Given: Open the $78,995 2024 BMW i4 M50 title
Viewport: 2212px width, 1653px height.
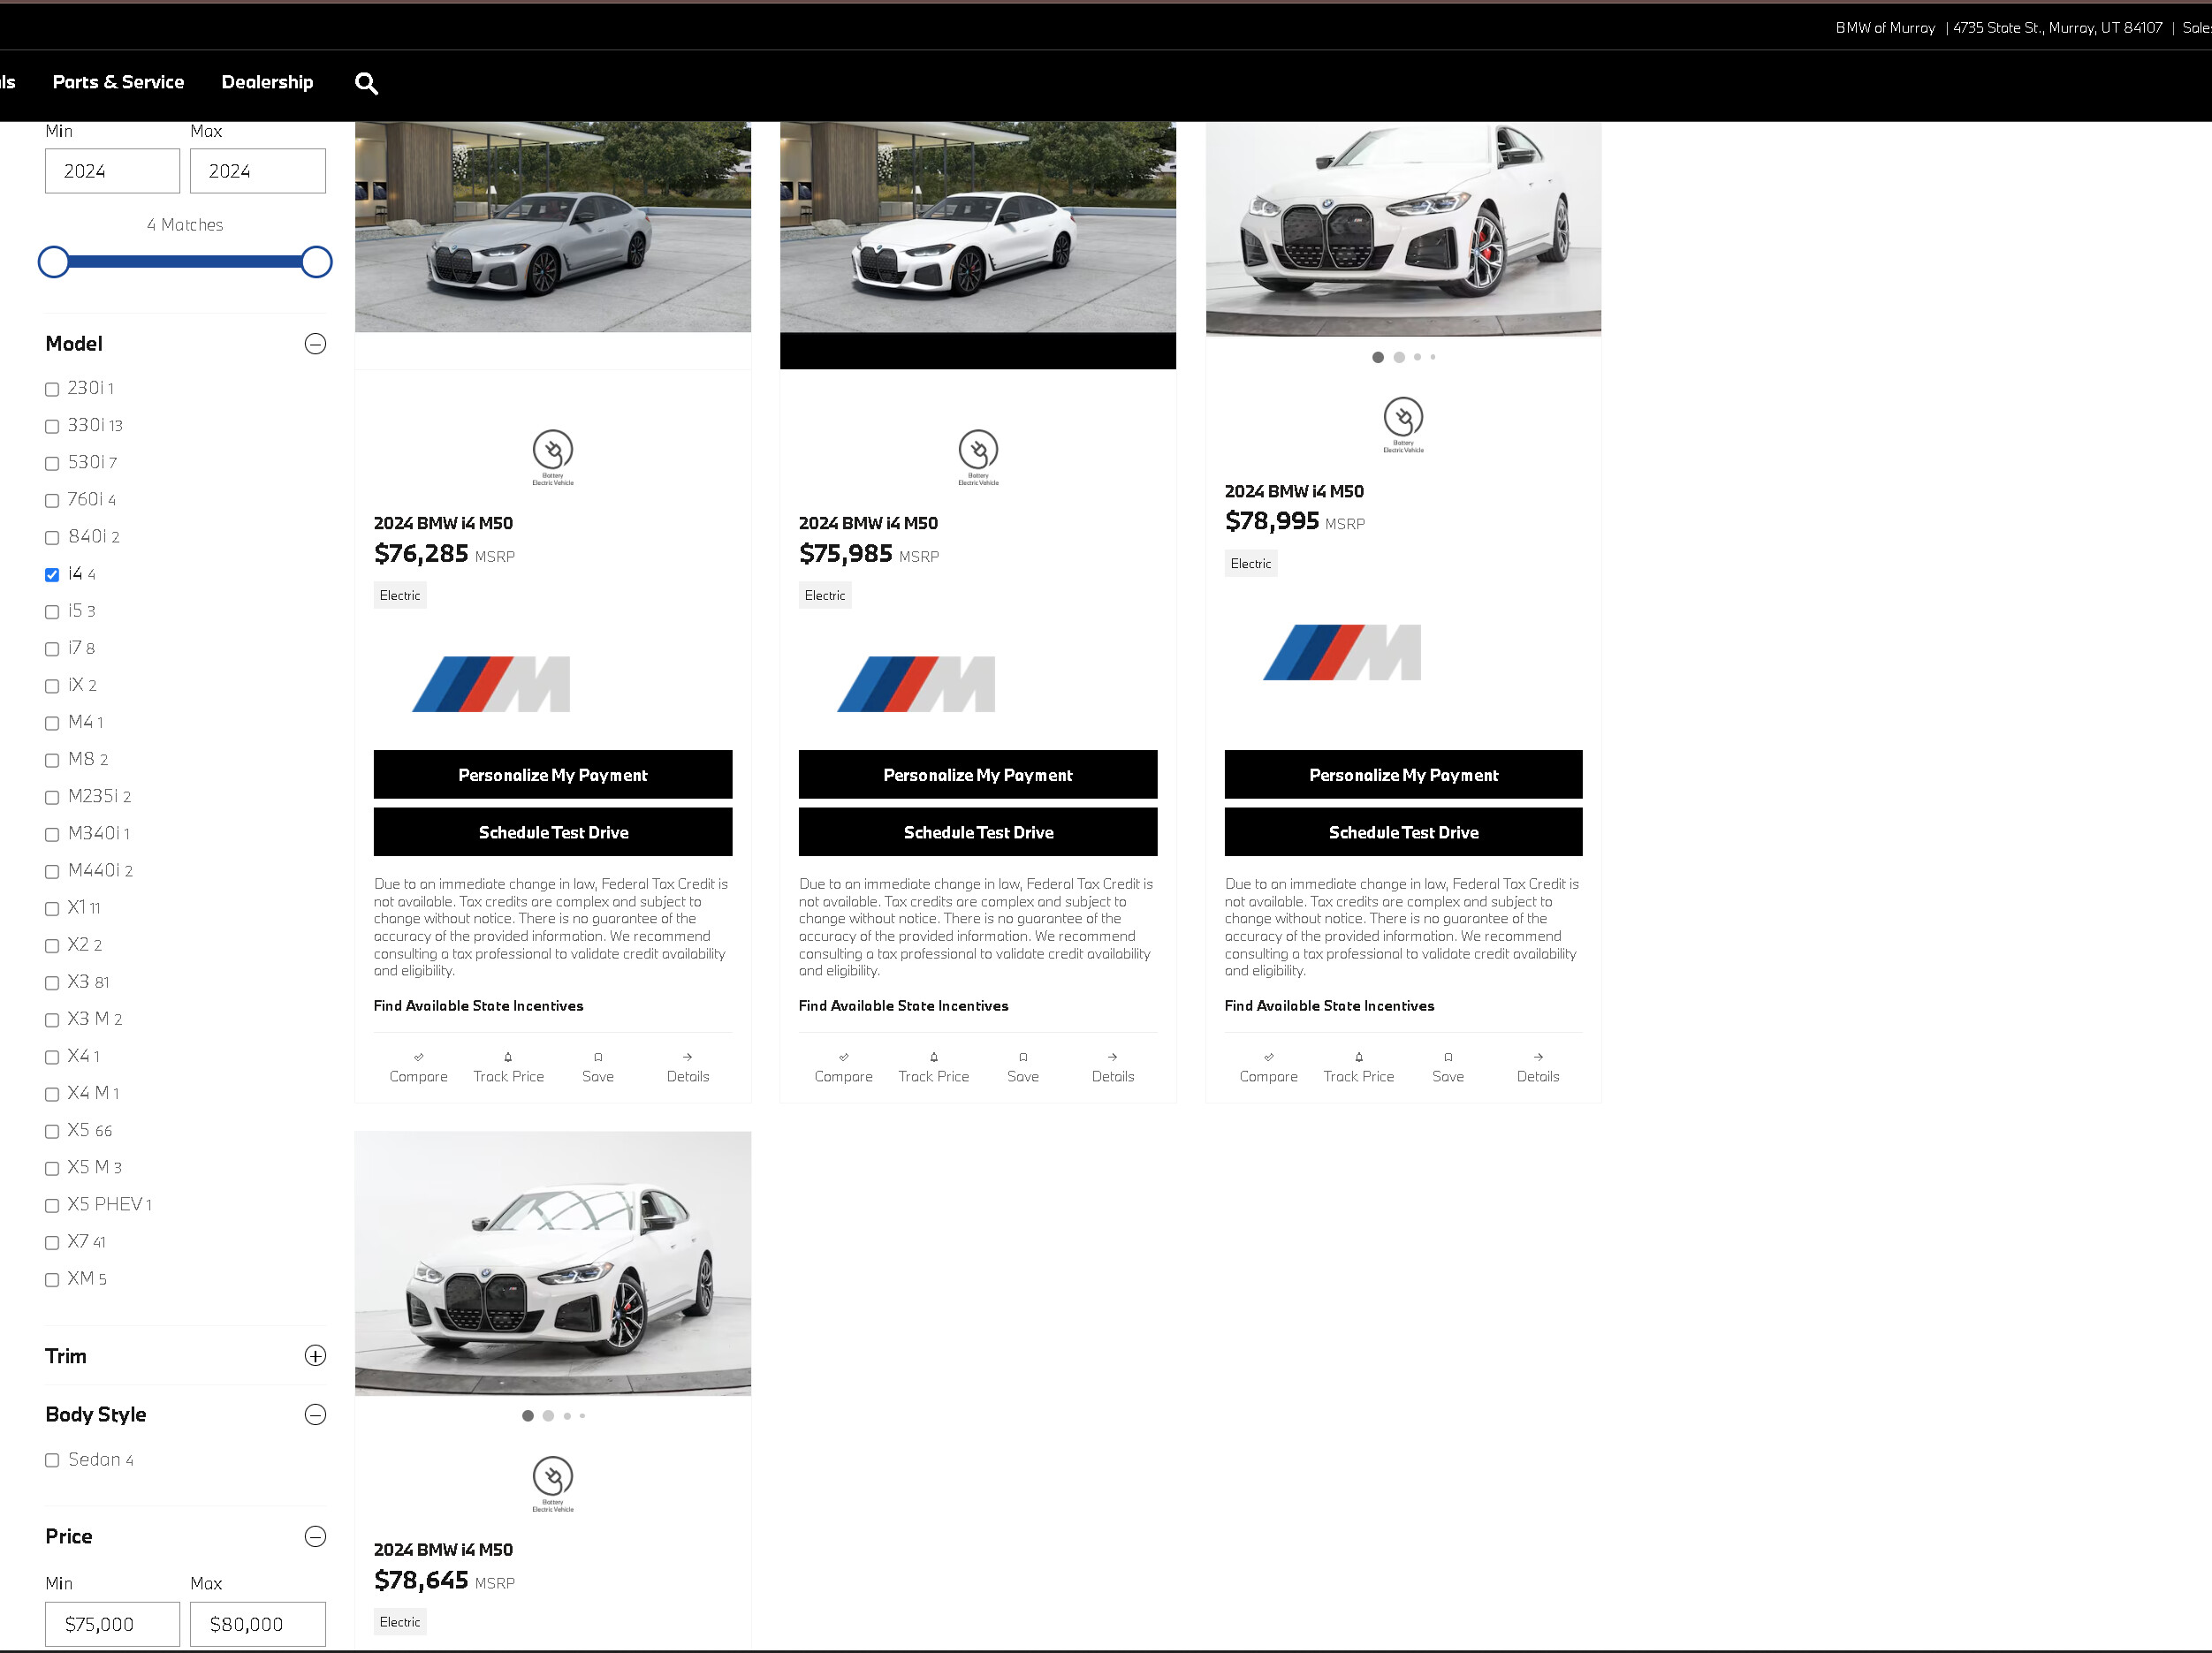Looking at the screenshot, I should pos(1294,491).
